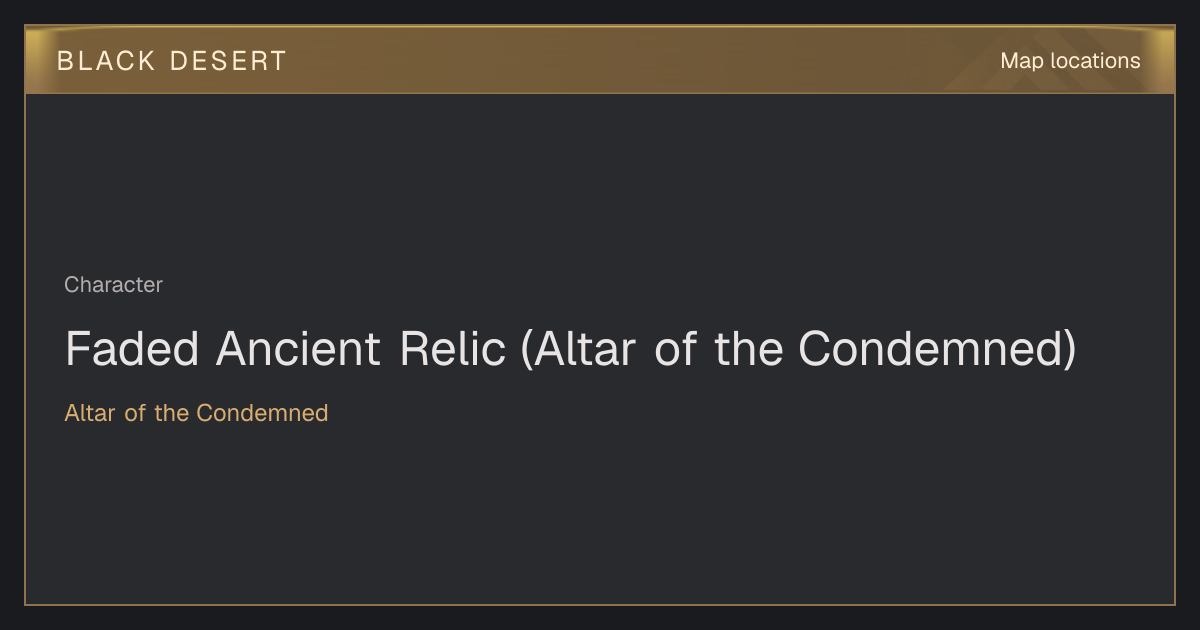This screenshot has width=1200, height=630.
Task: Open the gold Altar of the Condemned subtitle
Action: pyautogui.click(x=196, y=413)
